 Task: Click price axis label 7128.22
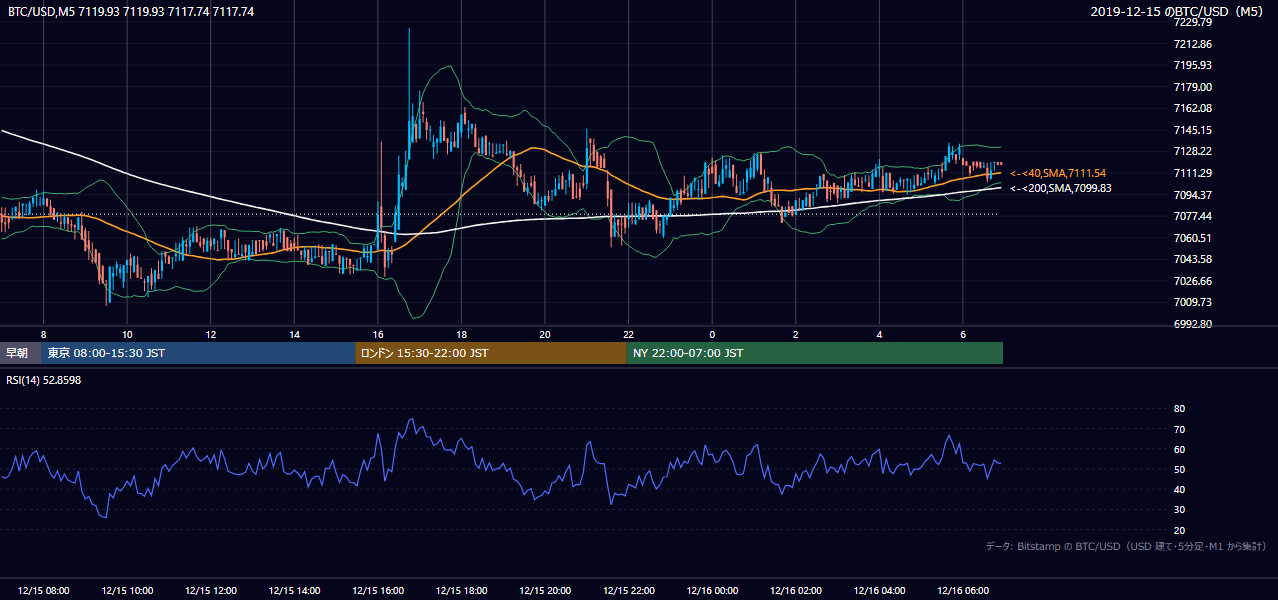tap(1193, 151)
